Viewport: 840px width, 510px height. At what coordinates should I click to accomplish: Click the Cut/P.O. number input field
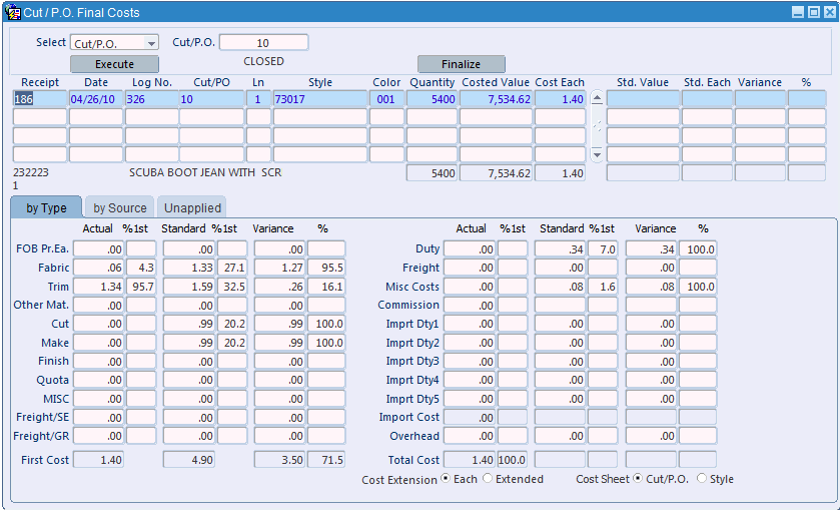click(263, 43)
